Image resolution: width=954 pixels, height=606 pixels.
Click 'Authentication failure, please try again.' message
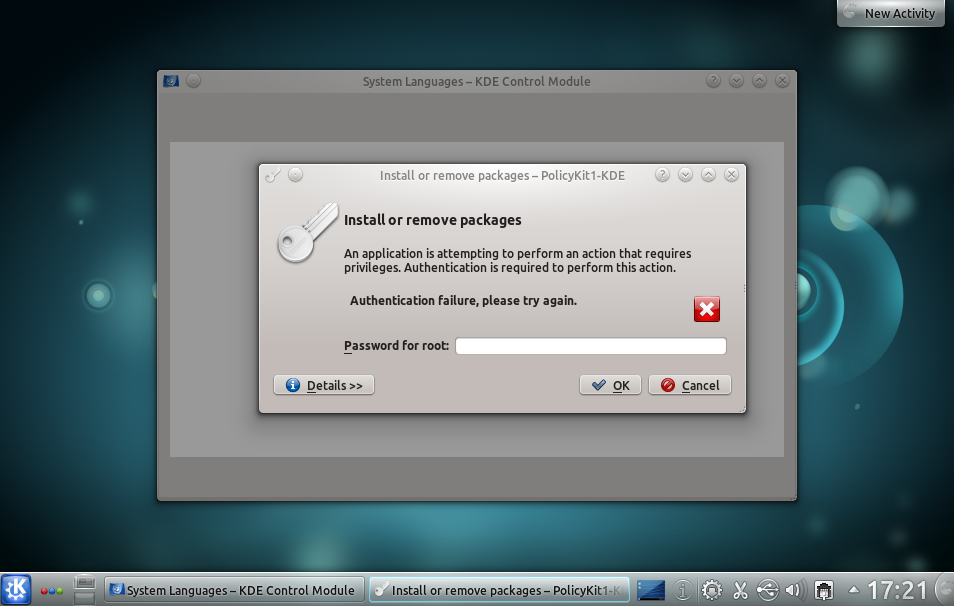(463, 301)
